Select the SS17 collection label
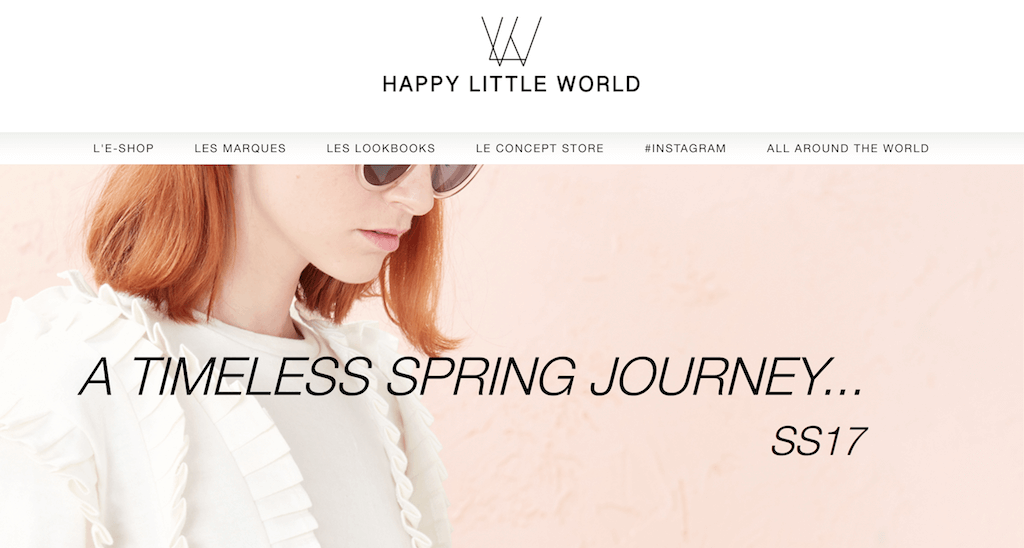Screen dimensions: 1024x548 (819, 442)
